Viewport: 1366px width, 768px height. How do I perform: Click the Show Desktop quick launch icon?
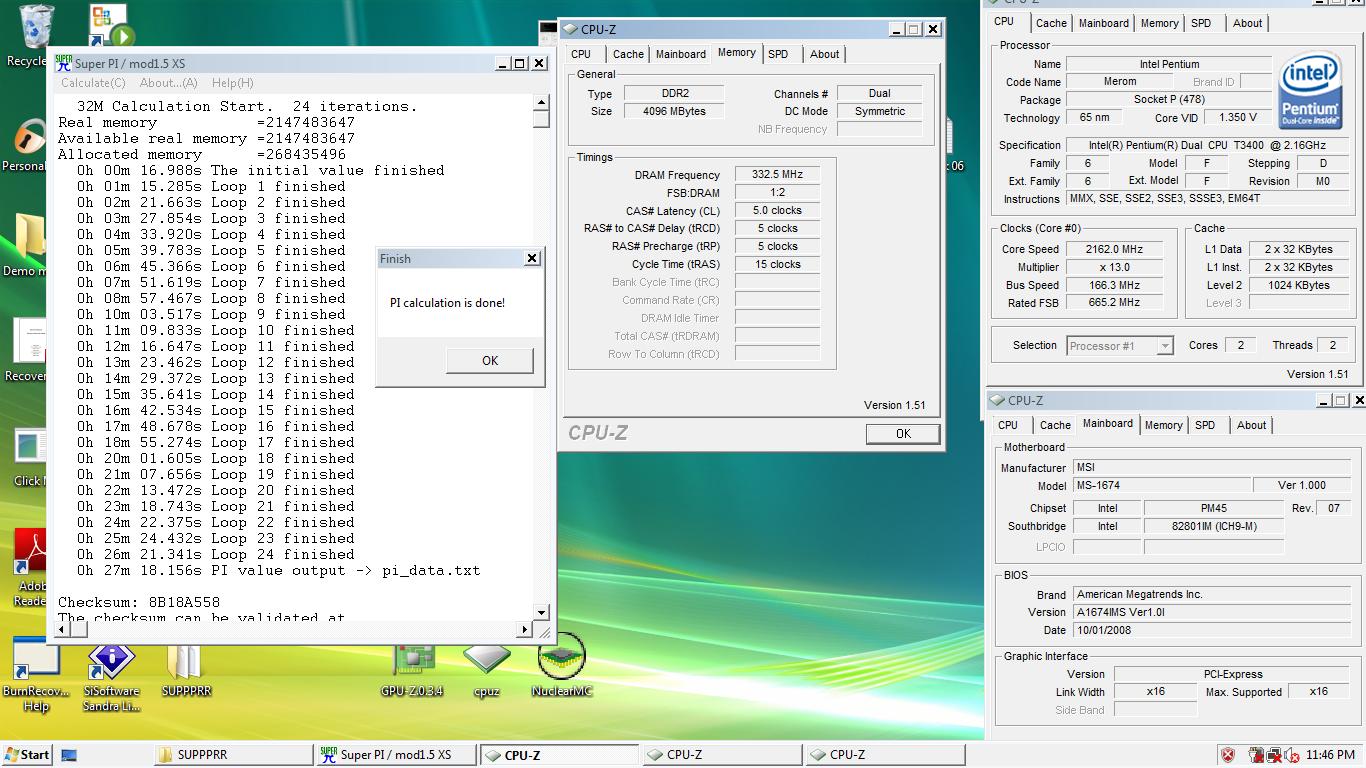pyautogui.click(x=70, y=755)
